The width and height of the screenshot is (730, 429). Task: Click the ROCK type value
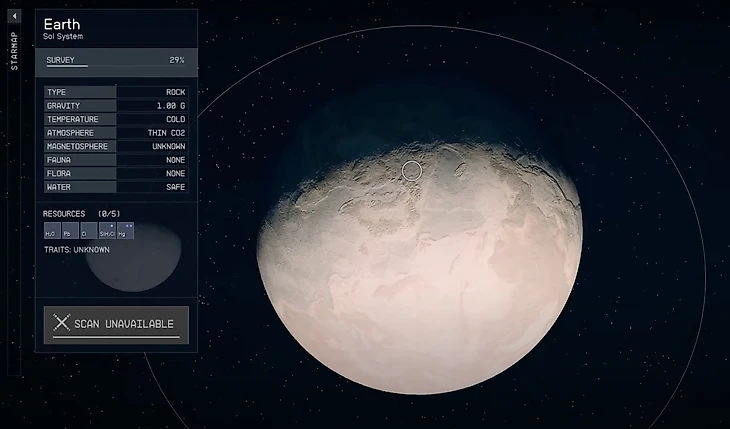176,92
